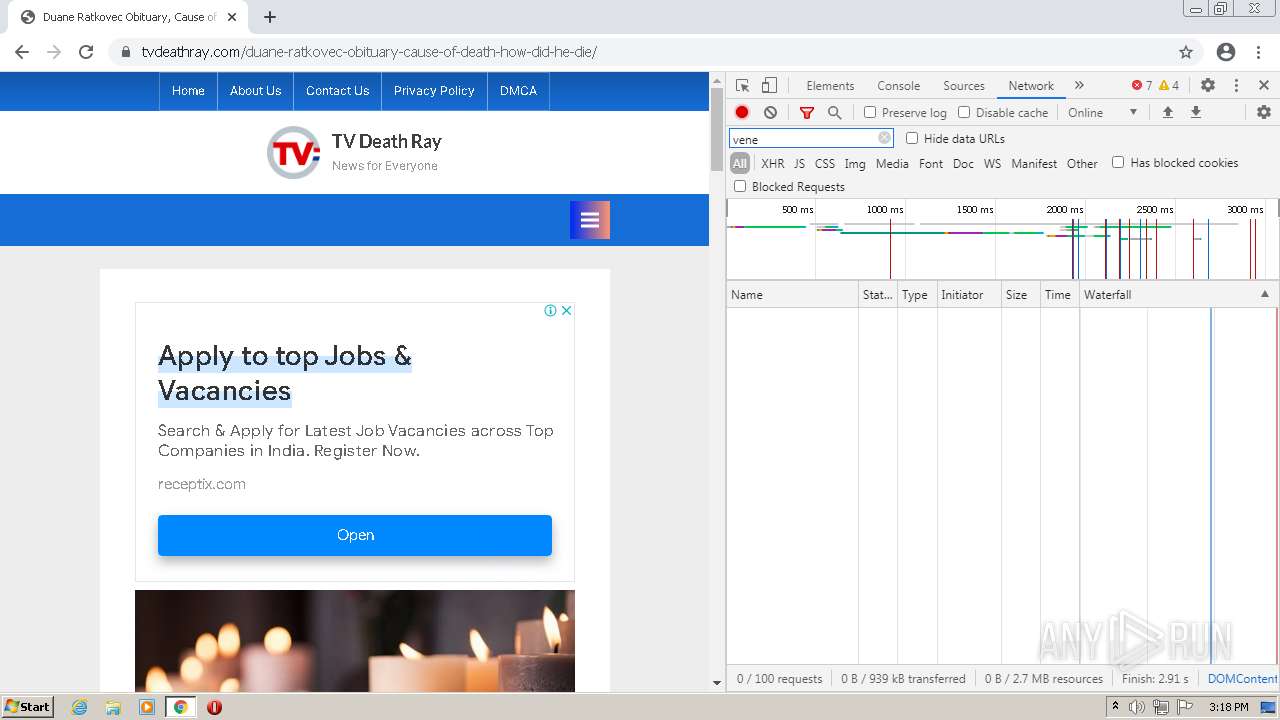Click the page vertical scrollbar thumb
This screenshot has height=720, width=1280.
716,129
